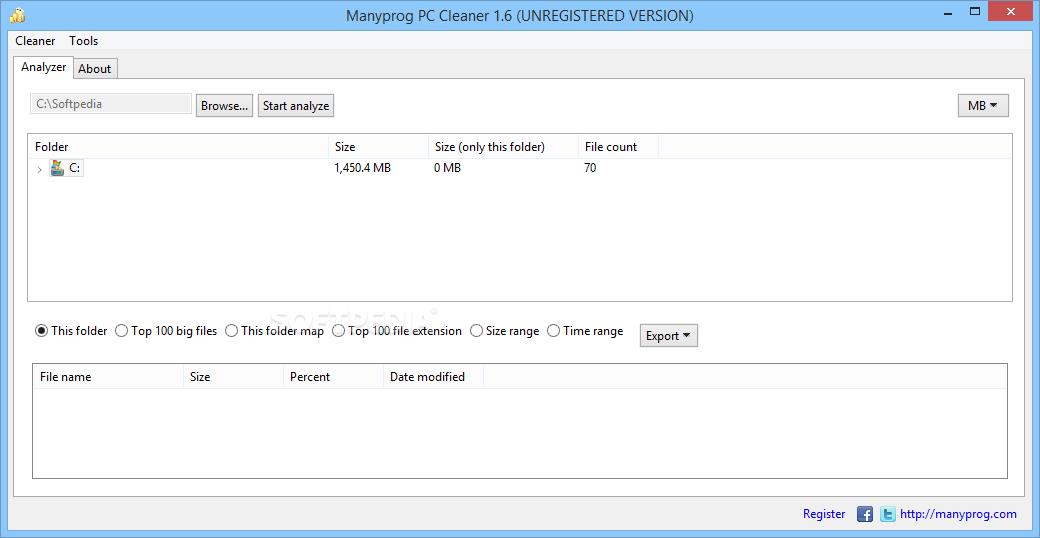Click the file count value 70

(x=590, y=168)
